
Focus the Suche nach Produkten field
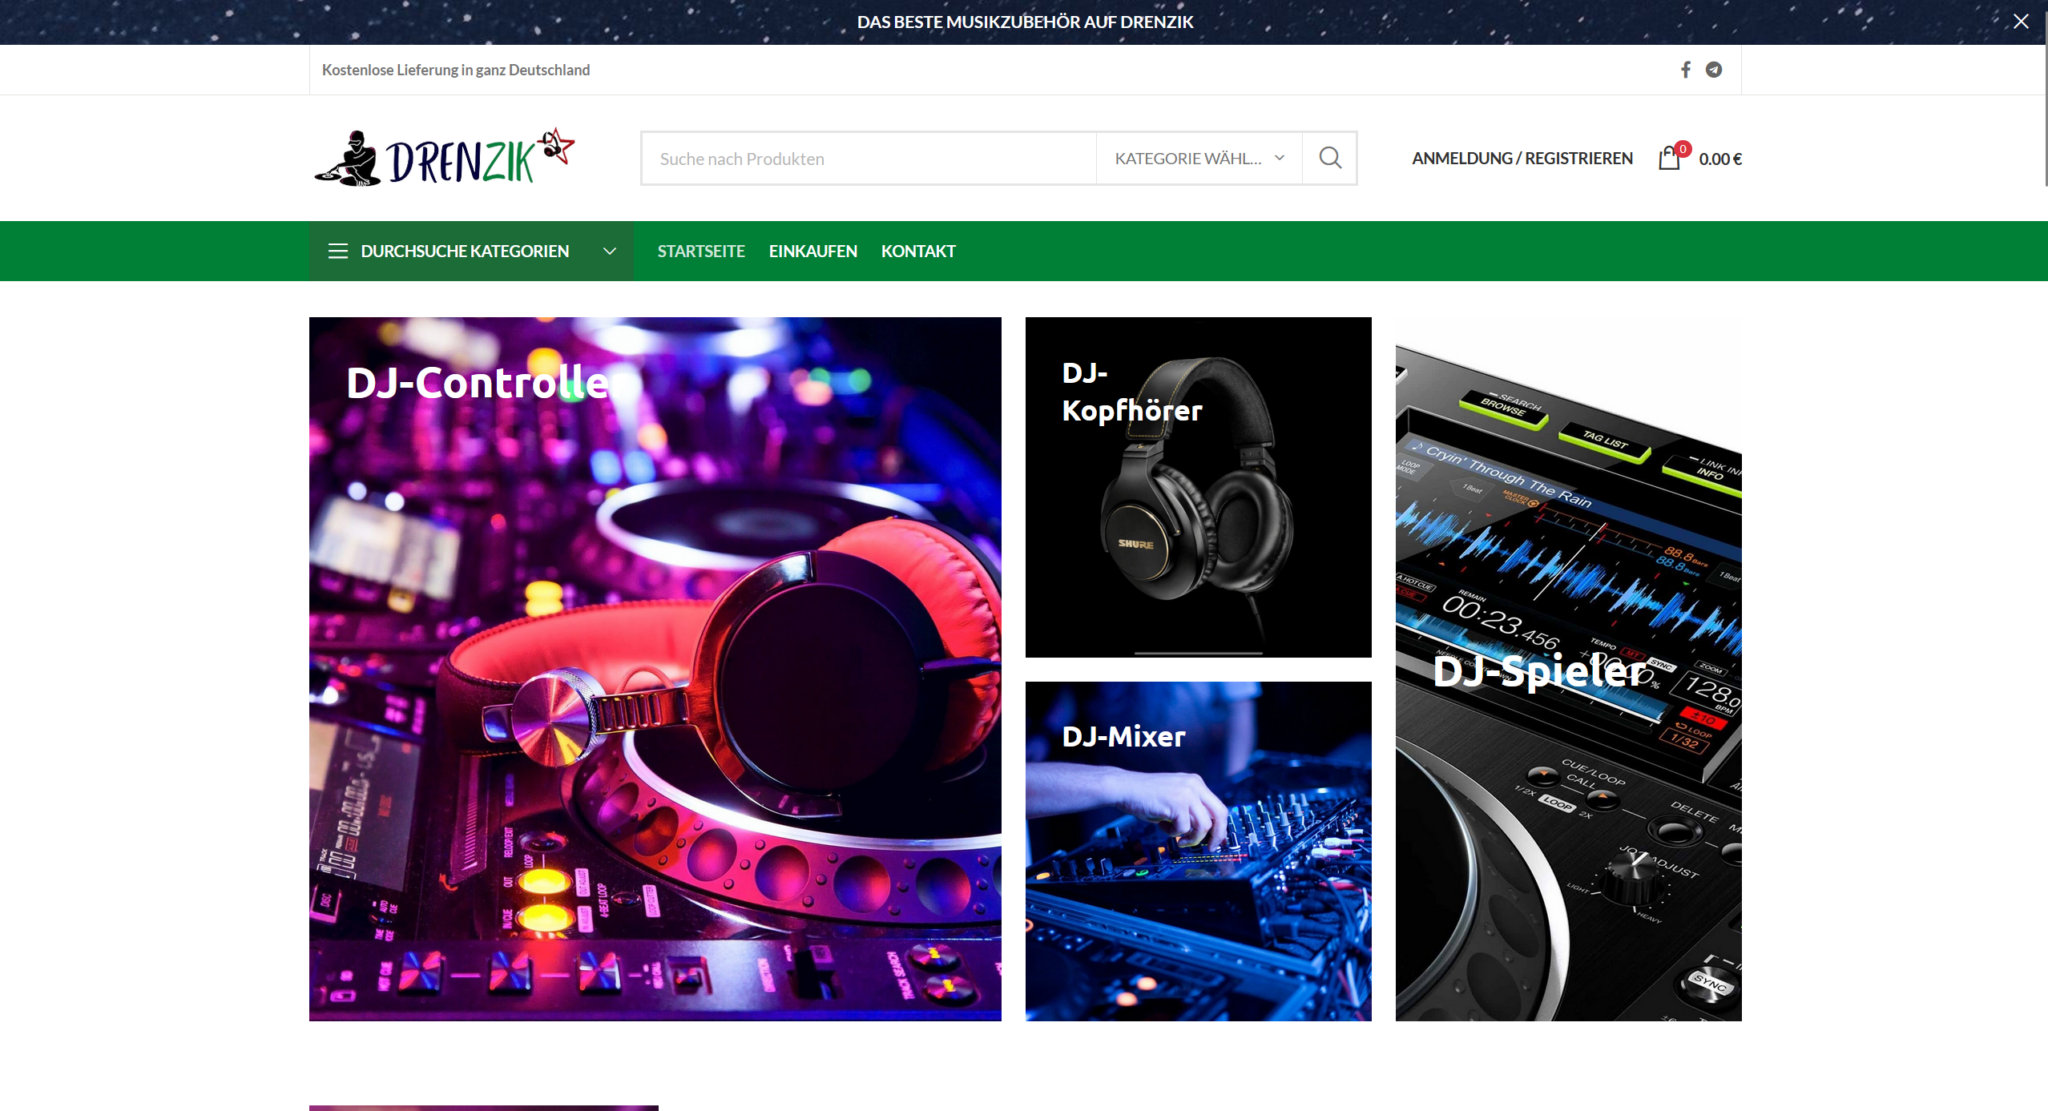(x=868, y=158)
